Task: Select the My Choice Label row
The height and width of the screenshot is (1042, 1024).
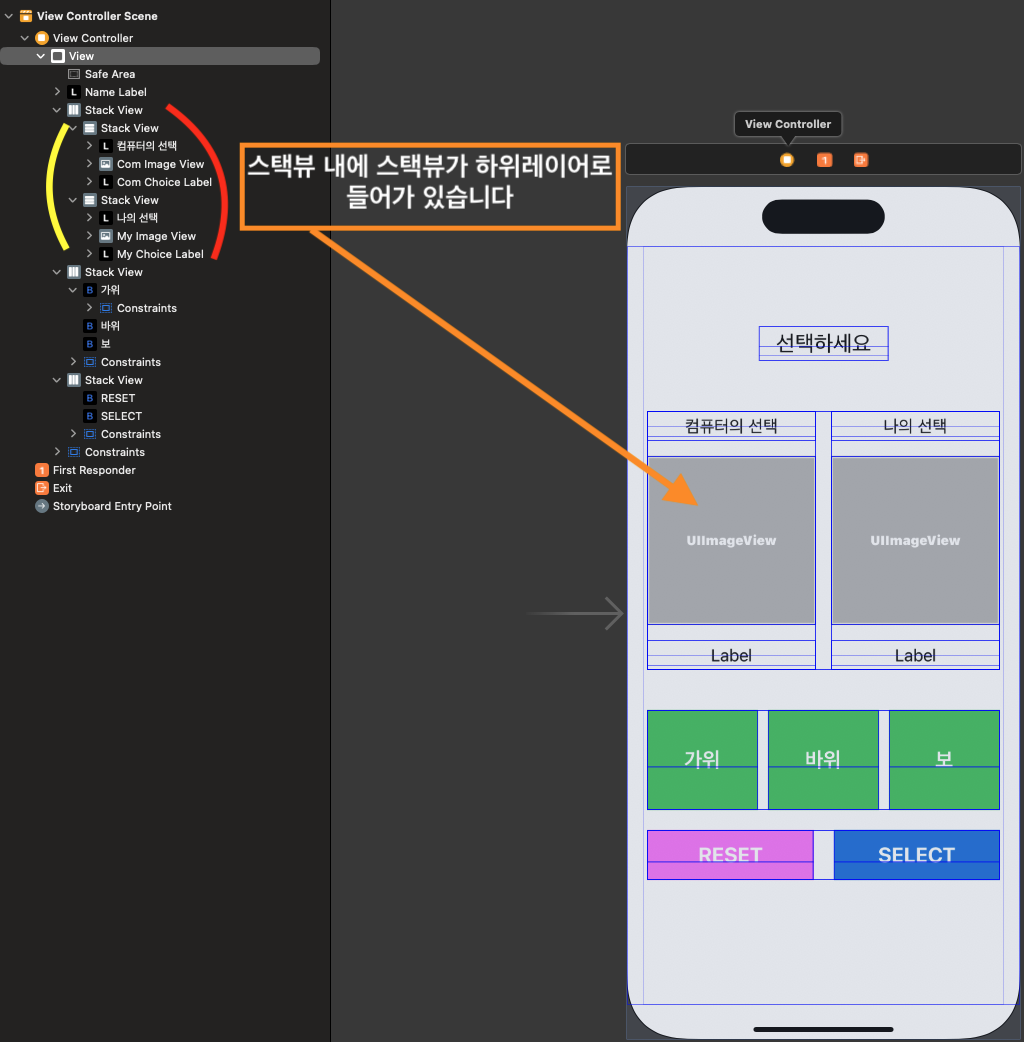Action: click(160, 254)
